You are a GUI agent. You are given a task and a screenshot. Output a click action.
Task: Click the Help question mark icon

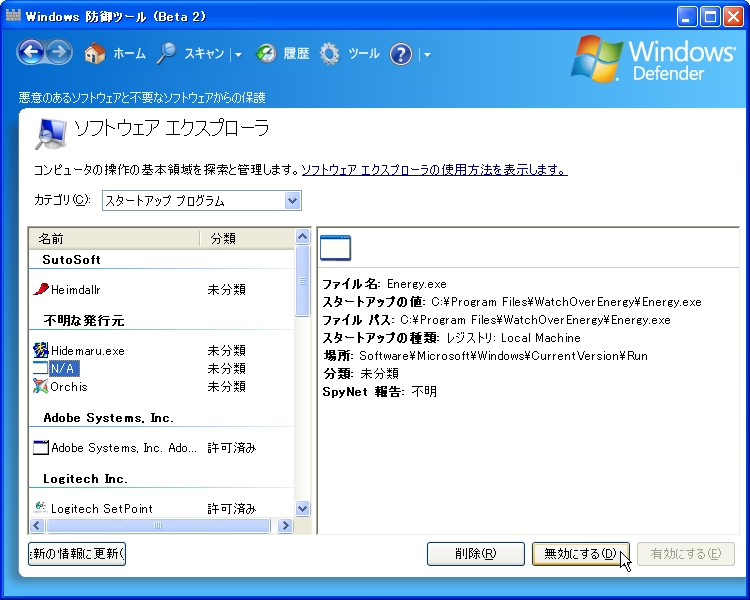401,54
